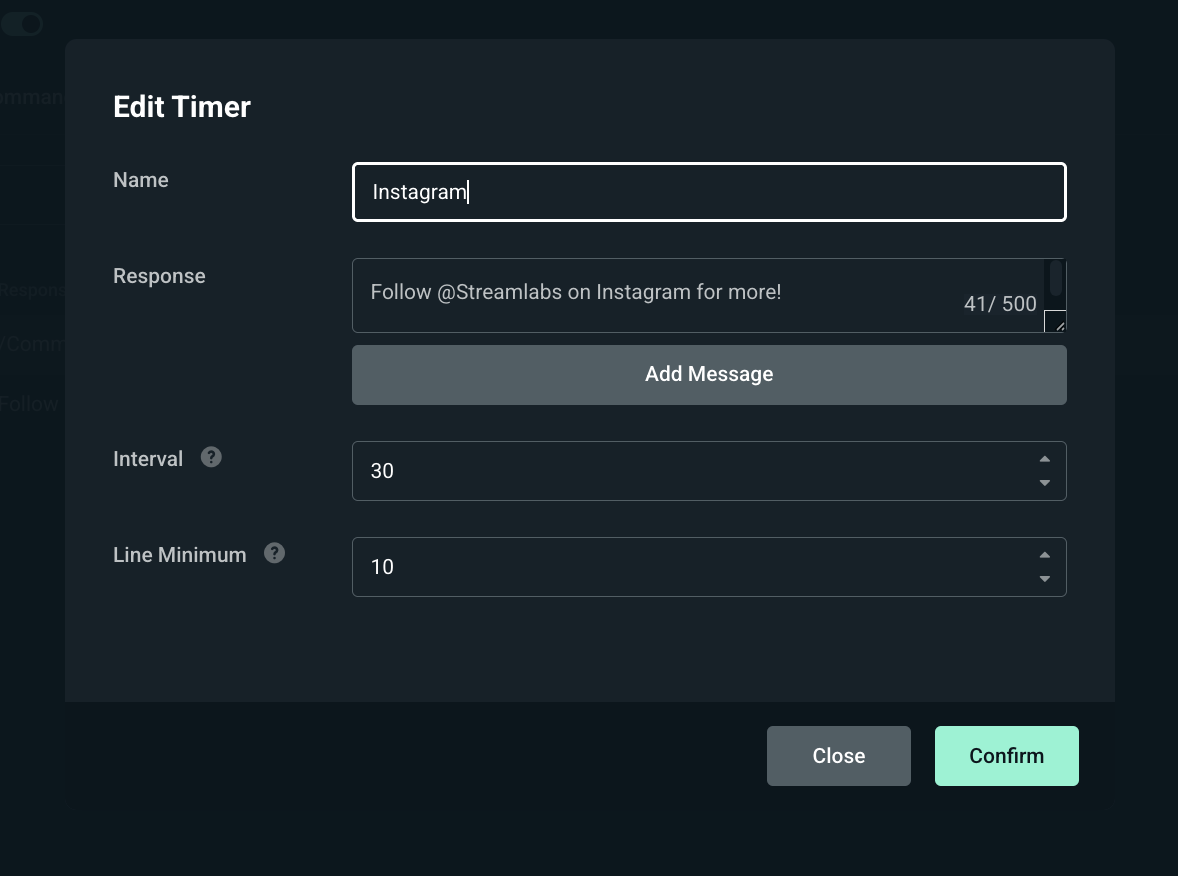Confirm the timer edits
The height and width of the screenshot is (876, 1178).
[x=1006, y=755]
